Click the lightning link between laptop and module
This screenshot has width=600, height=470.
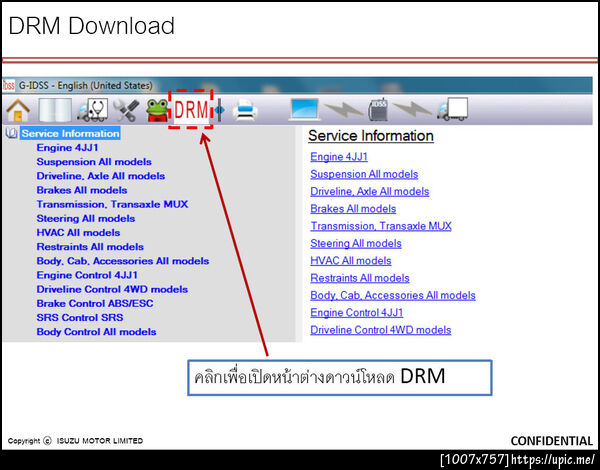point(343,110)
